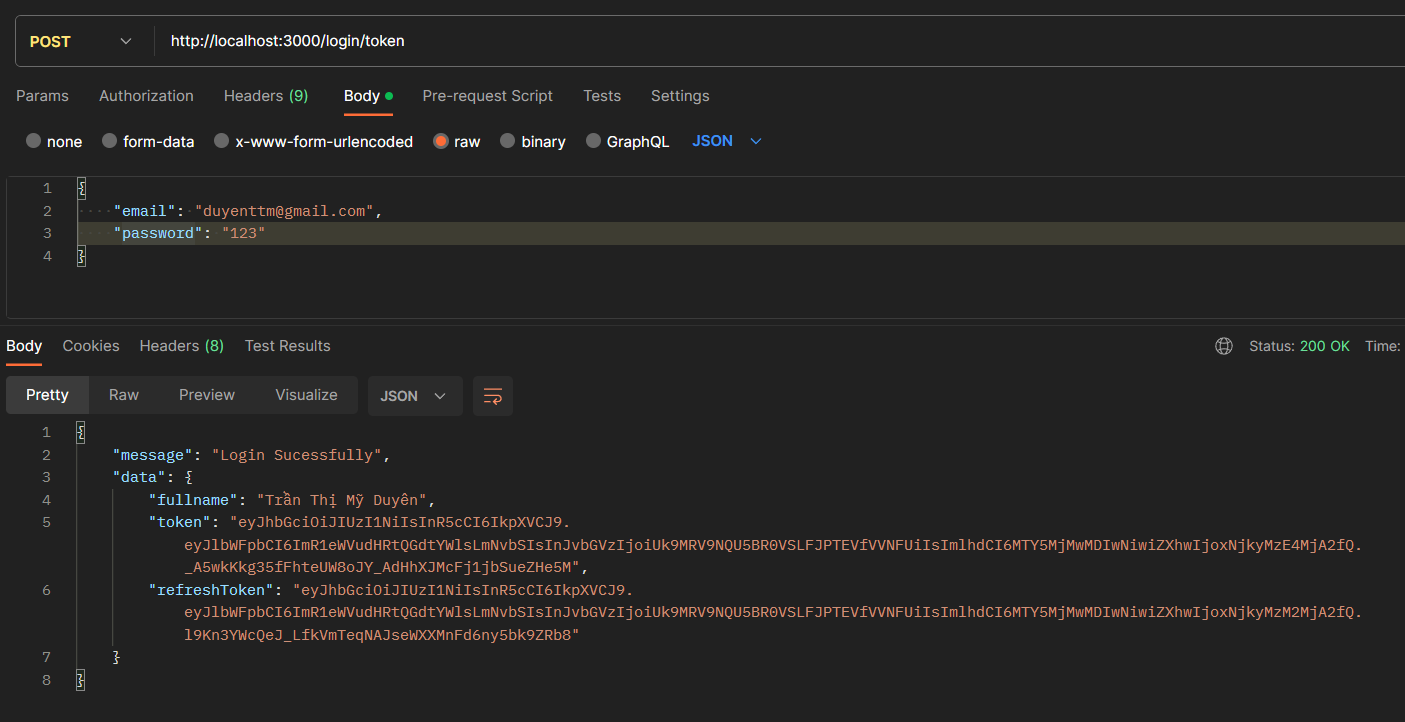Screen dimensions: 1405x722
Task: Click the password line in request body
Action: pyautogui.click(x=190, y=233)
